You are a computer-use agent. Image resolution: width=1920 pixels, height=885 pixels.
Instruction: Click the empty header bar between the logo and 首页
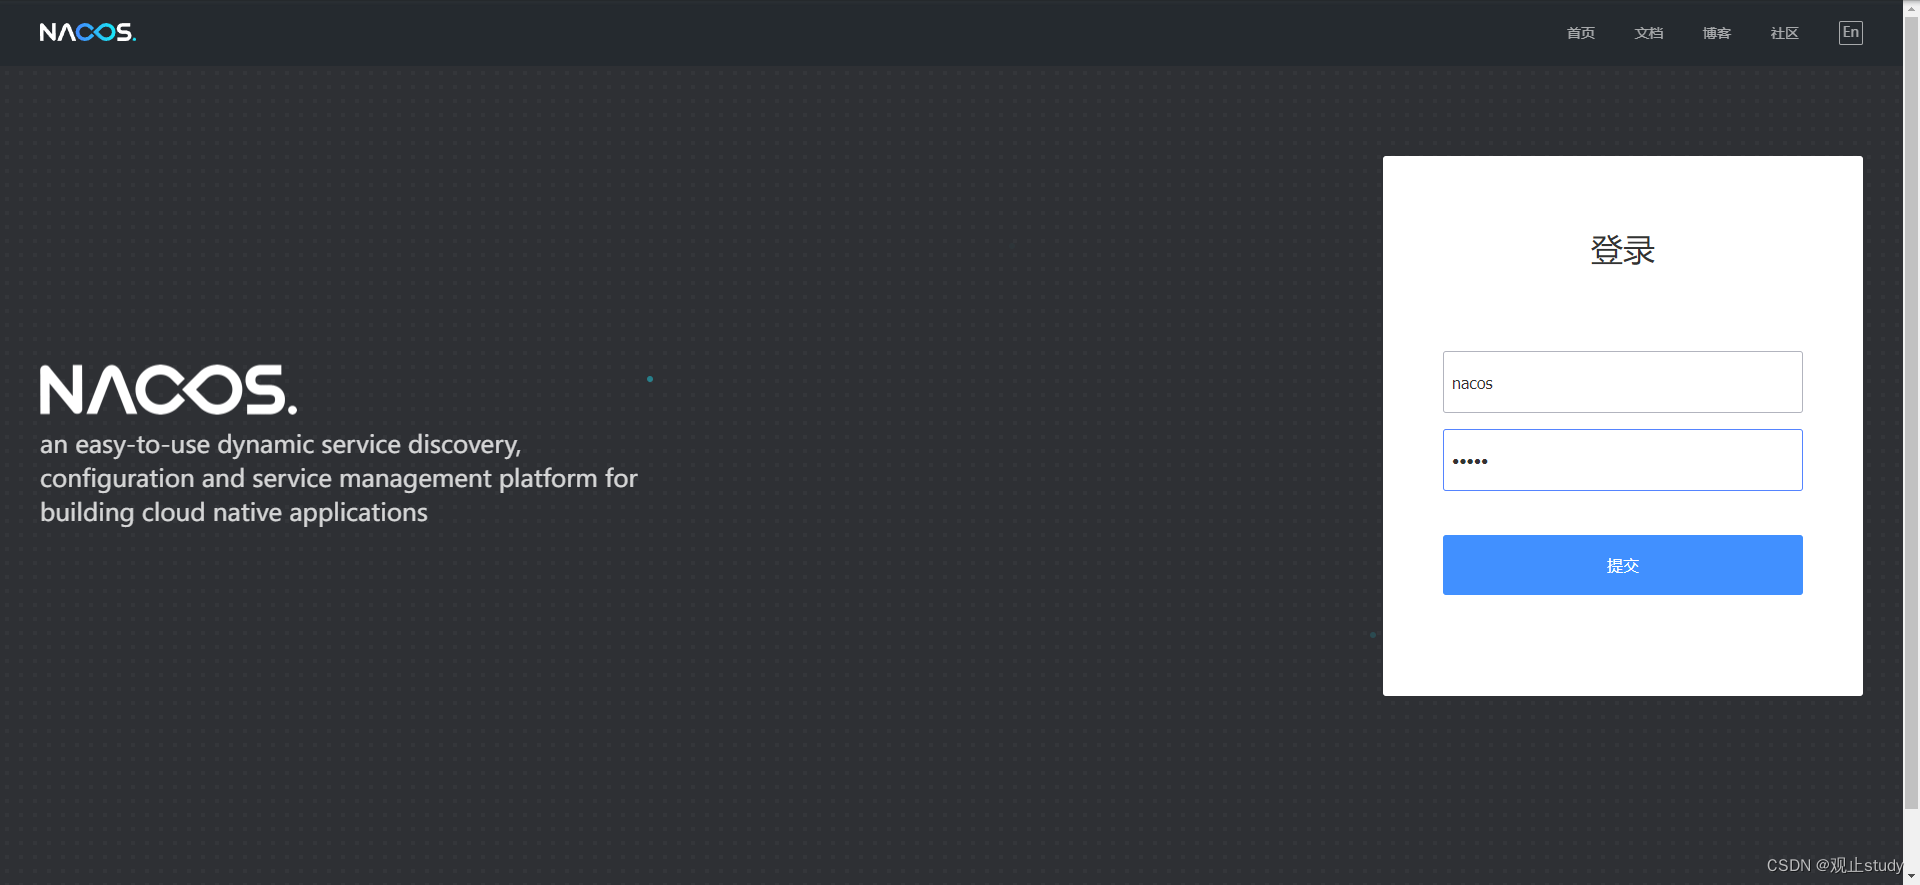coord(850,33)
